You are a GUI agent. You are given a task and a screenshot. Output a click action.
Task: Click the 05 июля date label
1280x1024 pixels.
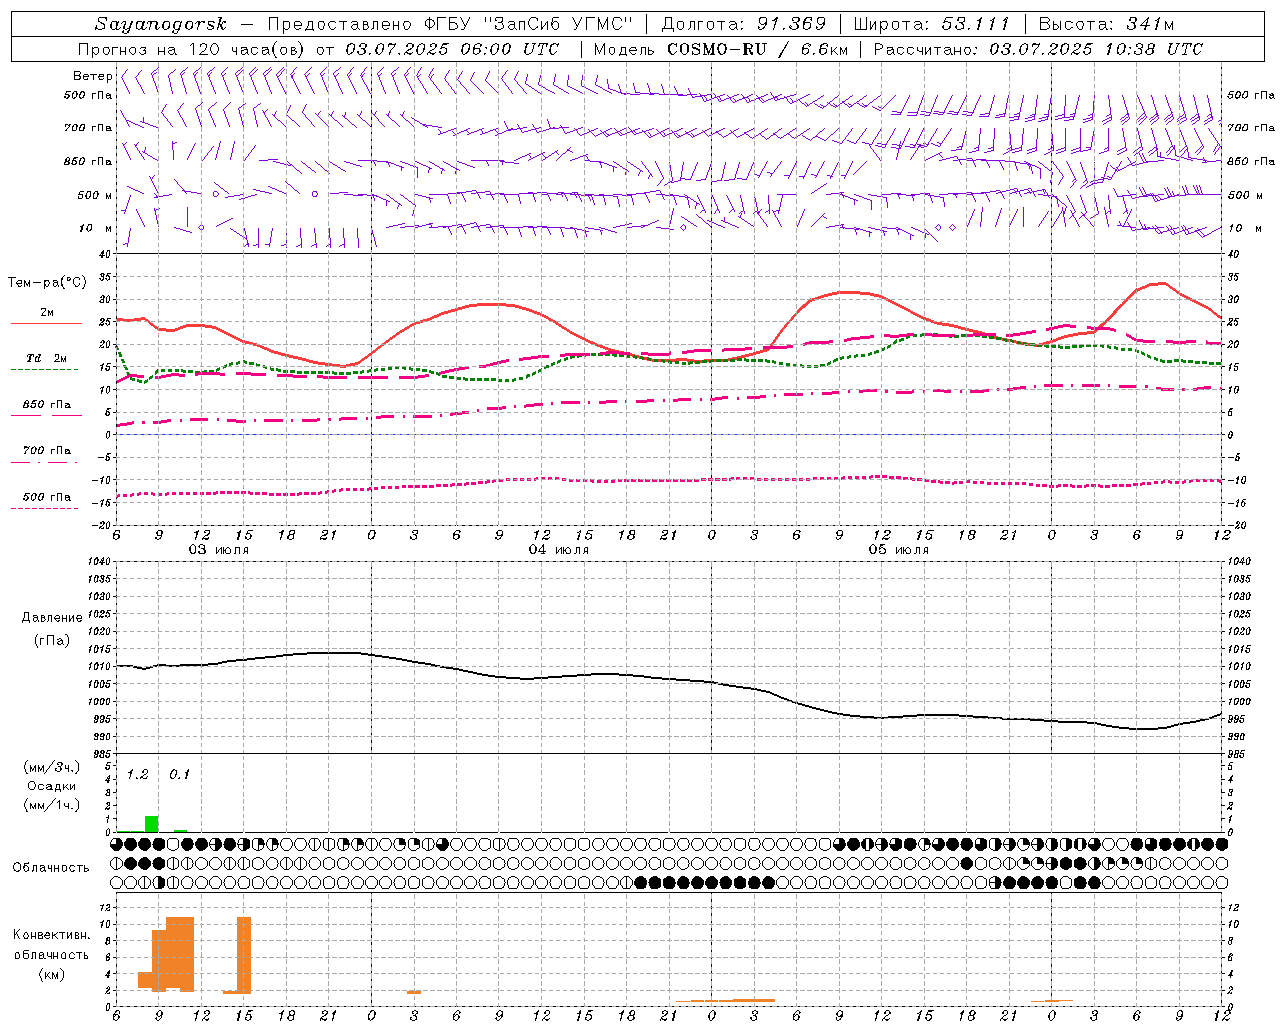coord(899,549)
